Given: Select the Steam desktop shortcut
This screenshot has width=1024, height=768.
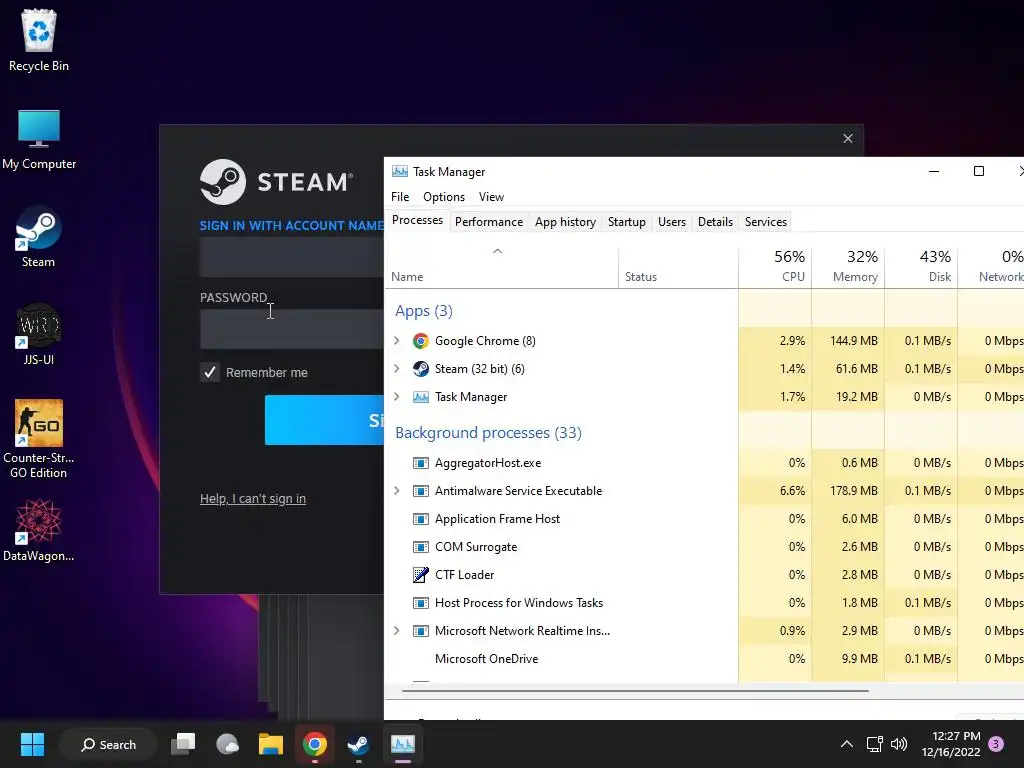Looking at the screenshot, I should click(39, 236).
